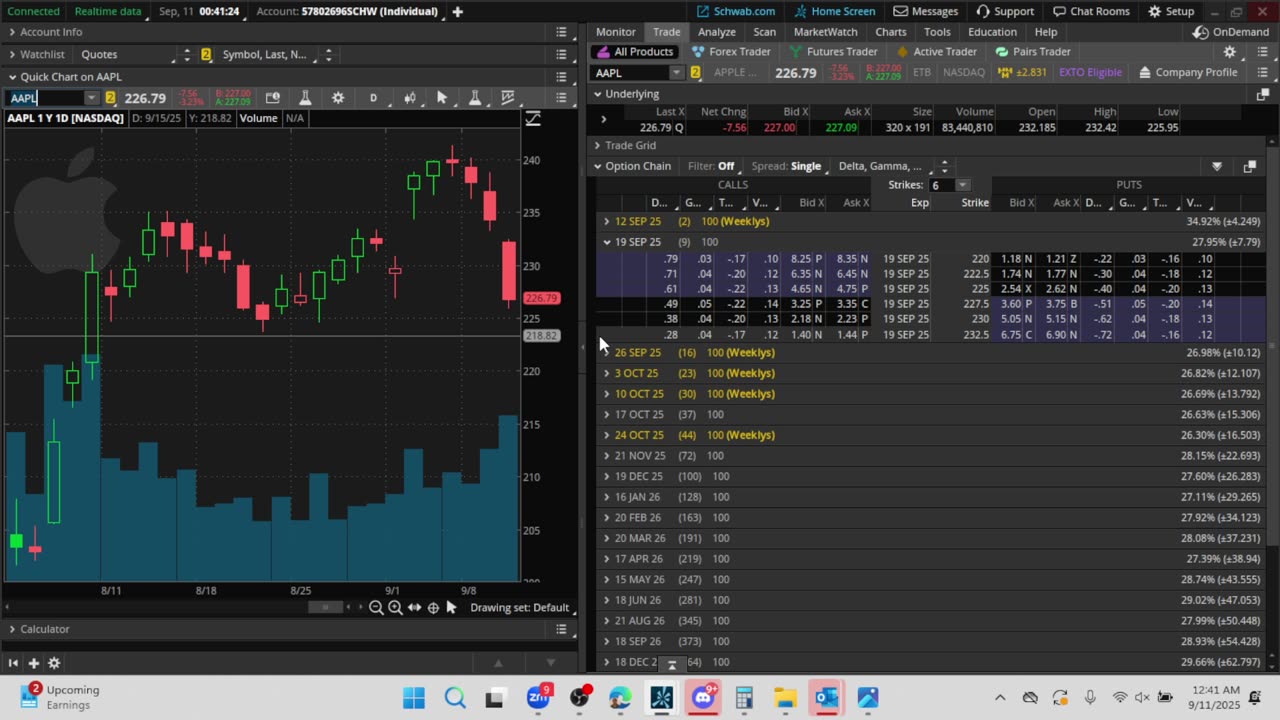1280x720 pixels.
Task: Click the Windows Start button
Action: point(414,697)
